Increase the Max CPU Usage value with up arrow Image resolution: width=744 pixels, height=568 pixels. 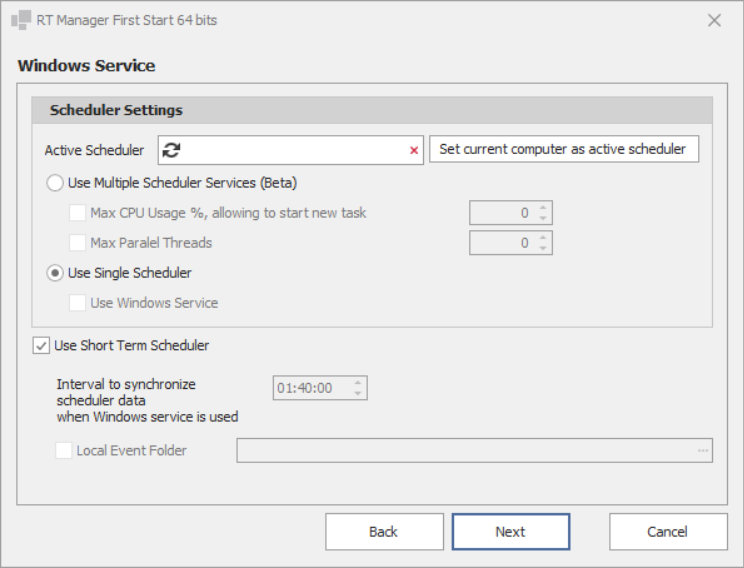pyautogui.click(x=543, y=208)
